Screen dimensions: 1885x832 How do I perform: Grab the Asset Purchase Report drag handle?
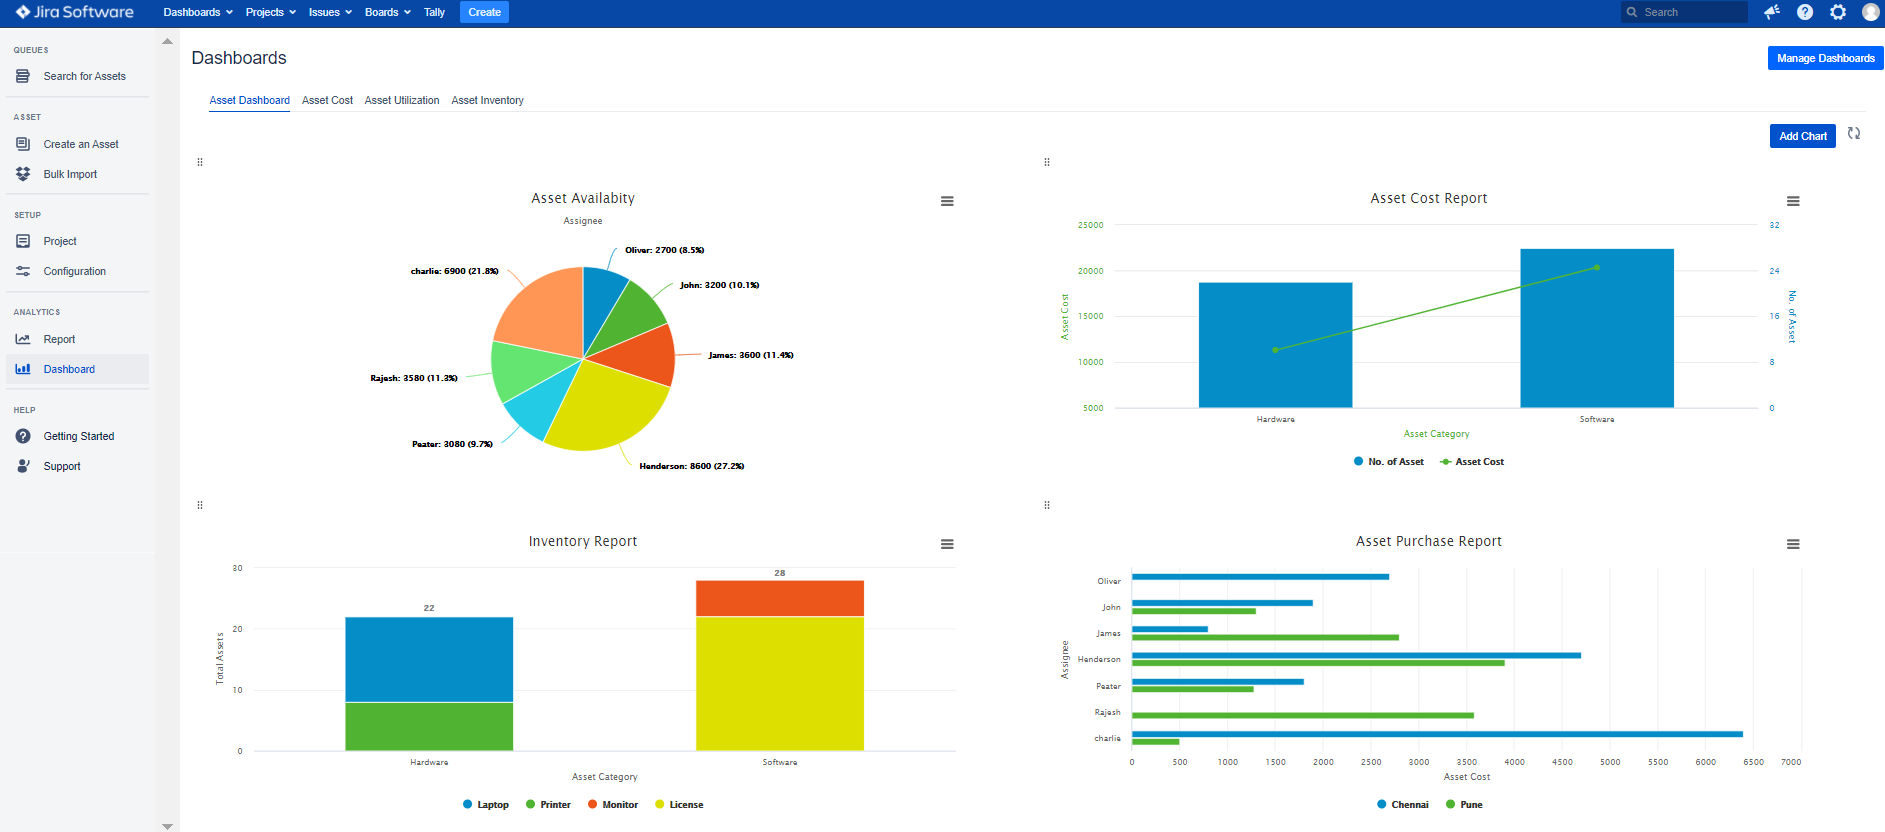click(1047, 505)
